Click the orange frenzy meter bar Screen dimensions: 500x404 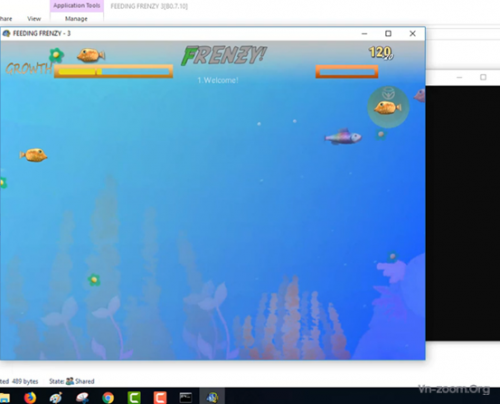pyautogui.click(x=347, y=72)
